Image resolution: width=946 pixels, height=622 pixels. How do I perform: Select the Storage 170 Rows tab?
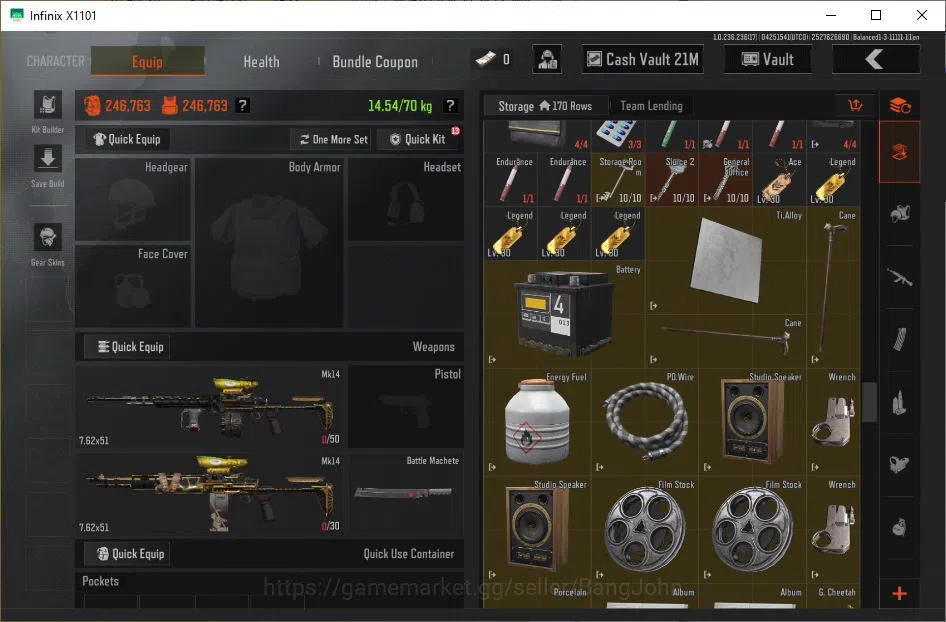click(x=545, y=106)
